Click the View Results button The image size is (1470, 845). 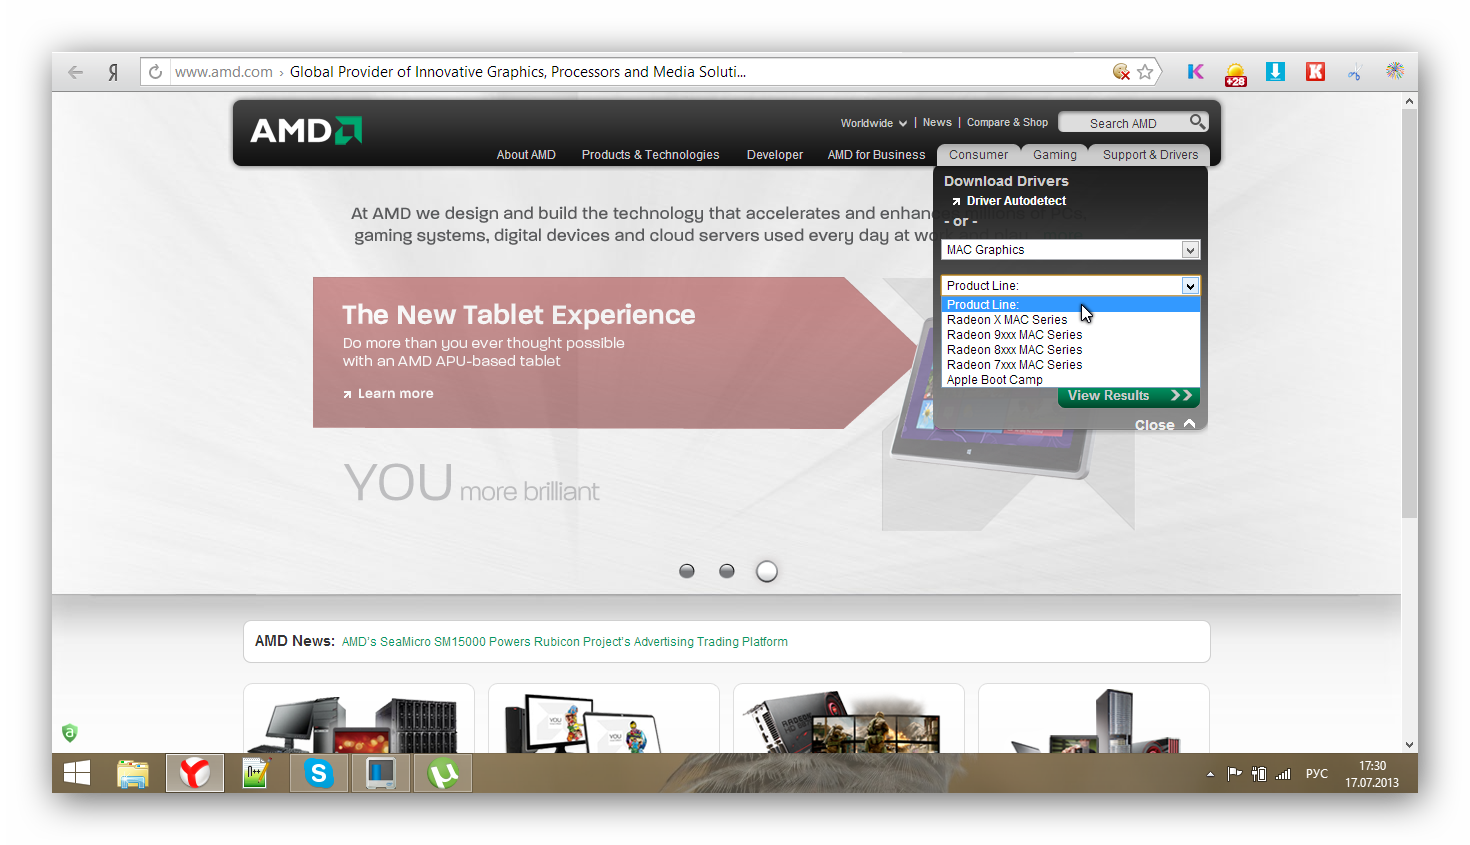click(x=1128, y=396)
